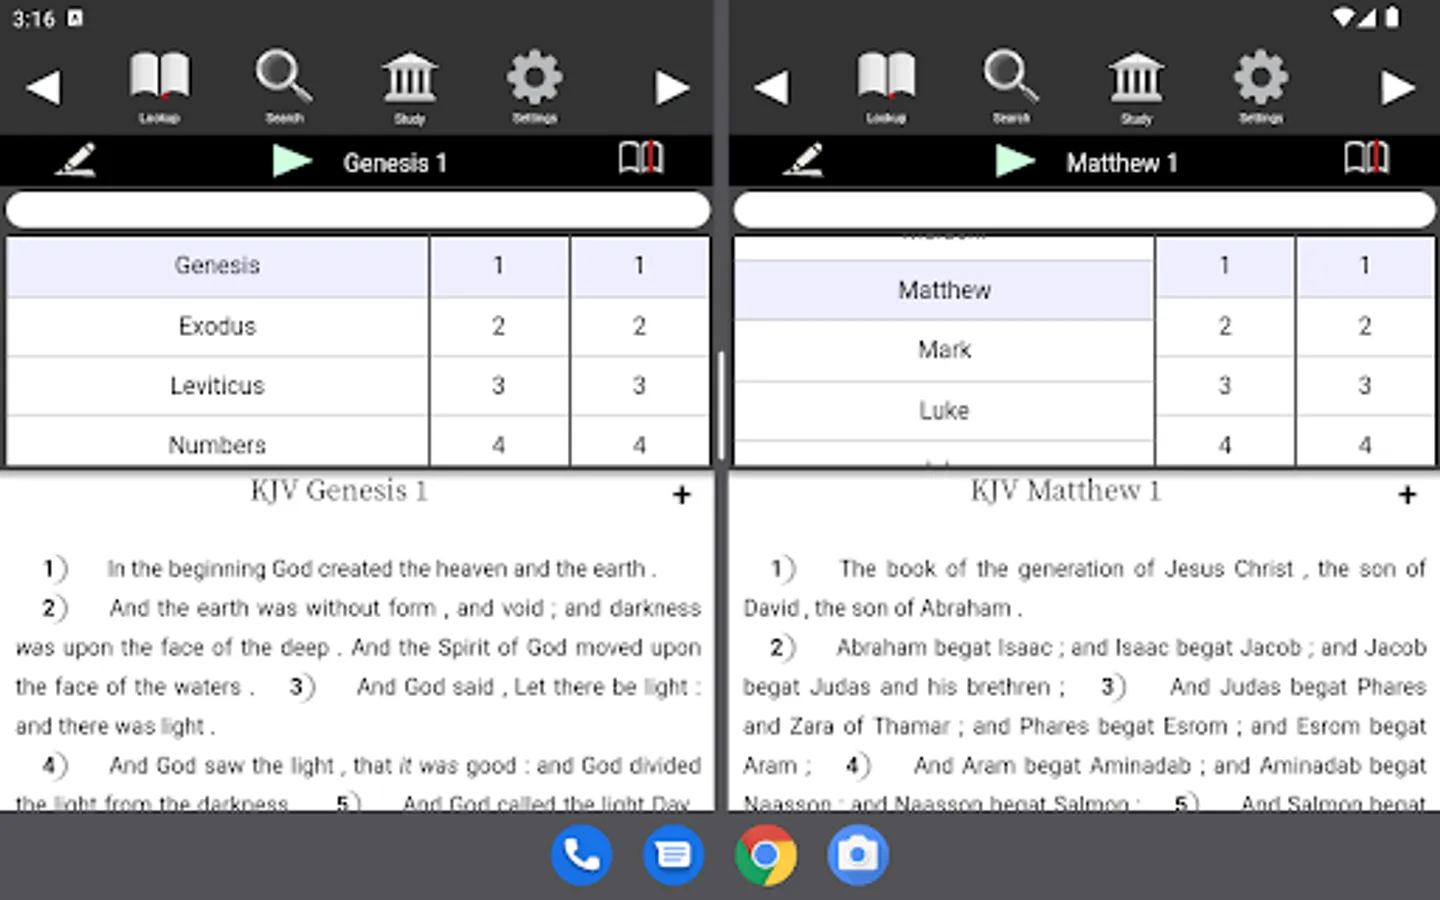
Task: Select chapter 4 in the Matthew pane
Action: click(x=1225, y=442)
